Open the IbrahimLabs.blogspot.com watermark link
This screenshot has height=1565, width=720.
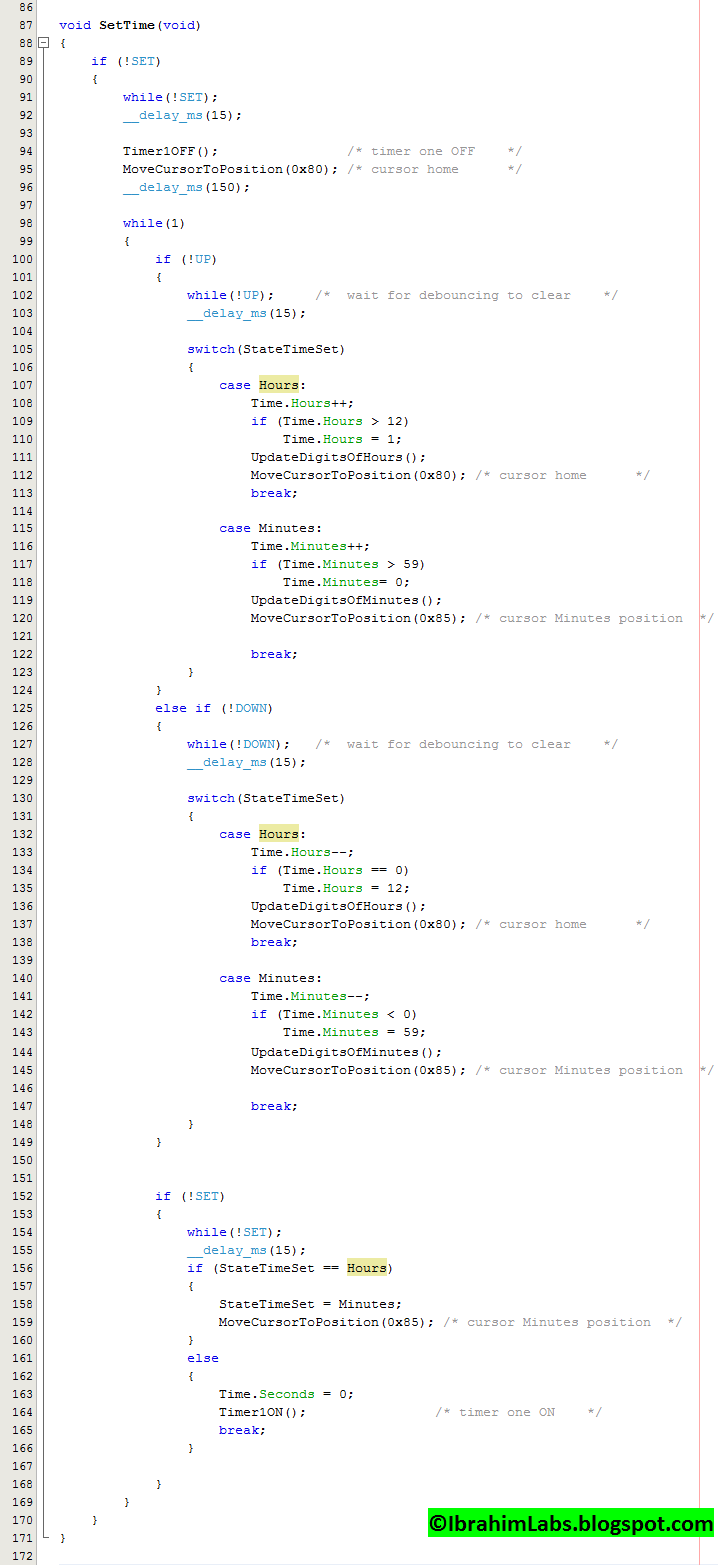[571, 1523]
